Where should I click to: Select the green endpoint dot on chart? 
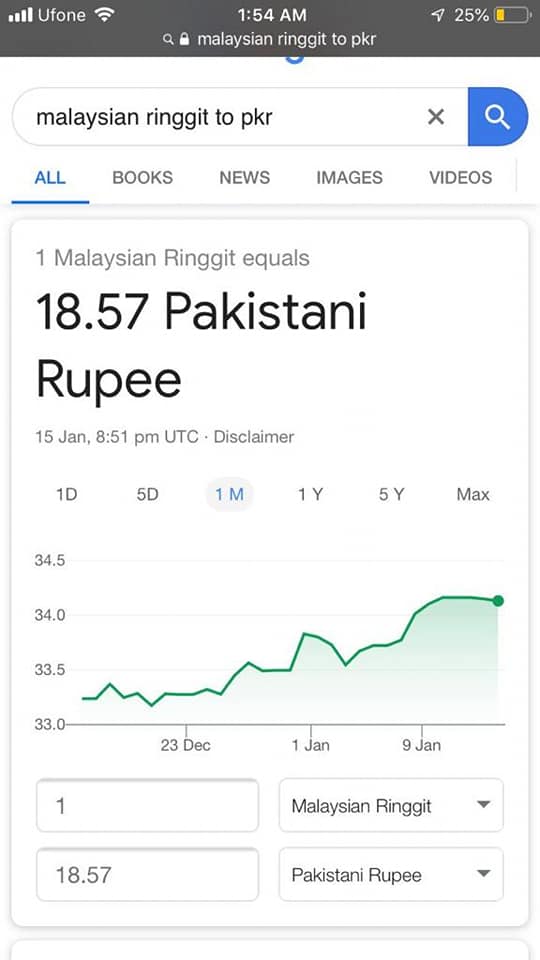click(x=498, y=601)
